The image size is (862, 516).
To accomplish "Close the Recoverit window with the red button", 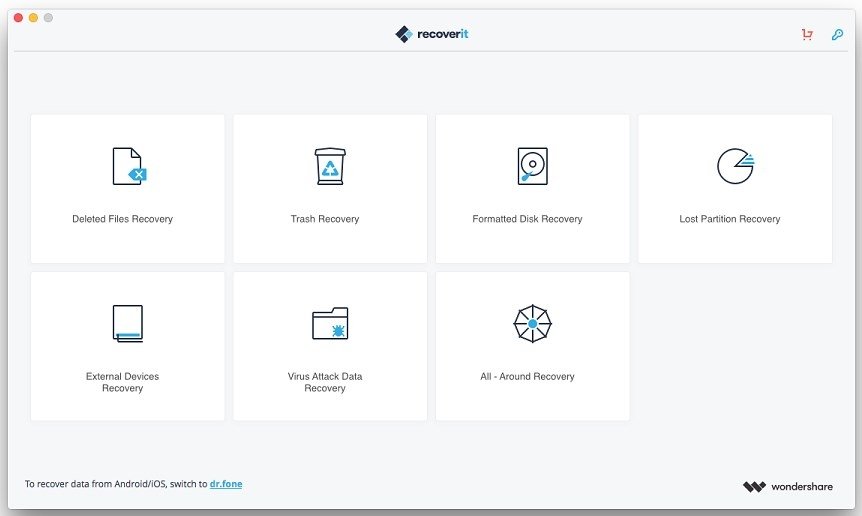I will [18, 18].
